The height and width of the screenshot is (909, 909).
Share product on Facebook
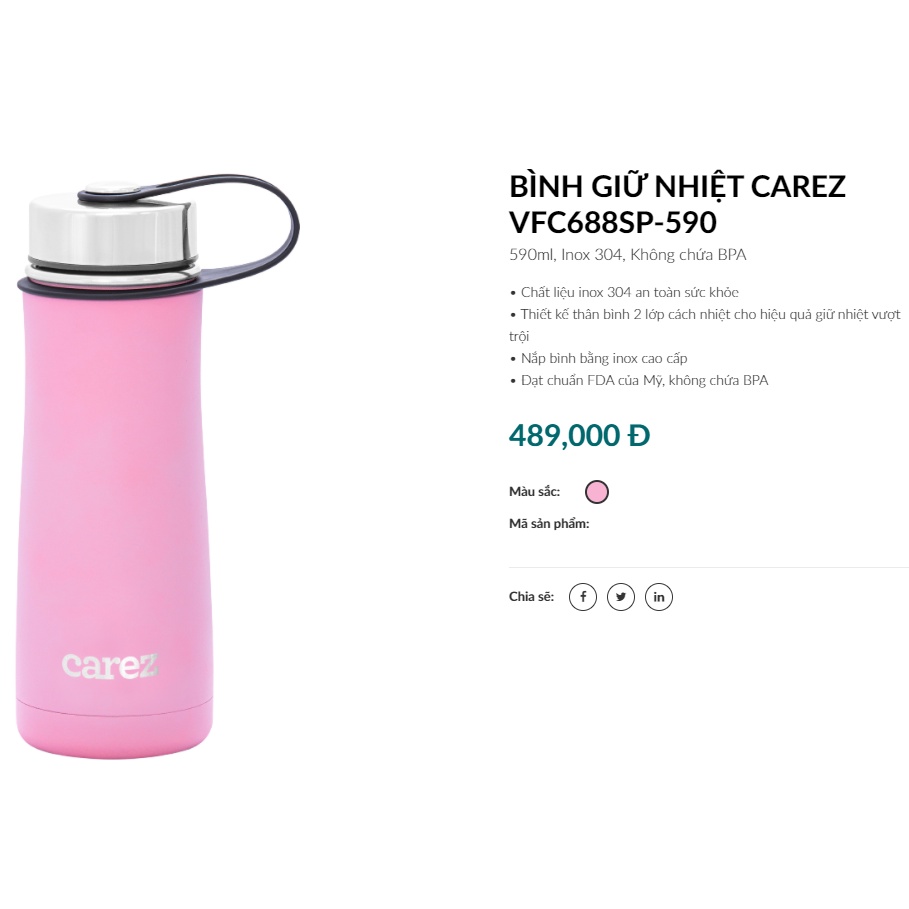583,597
